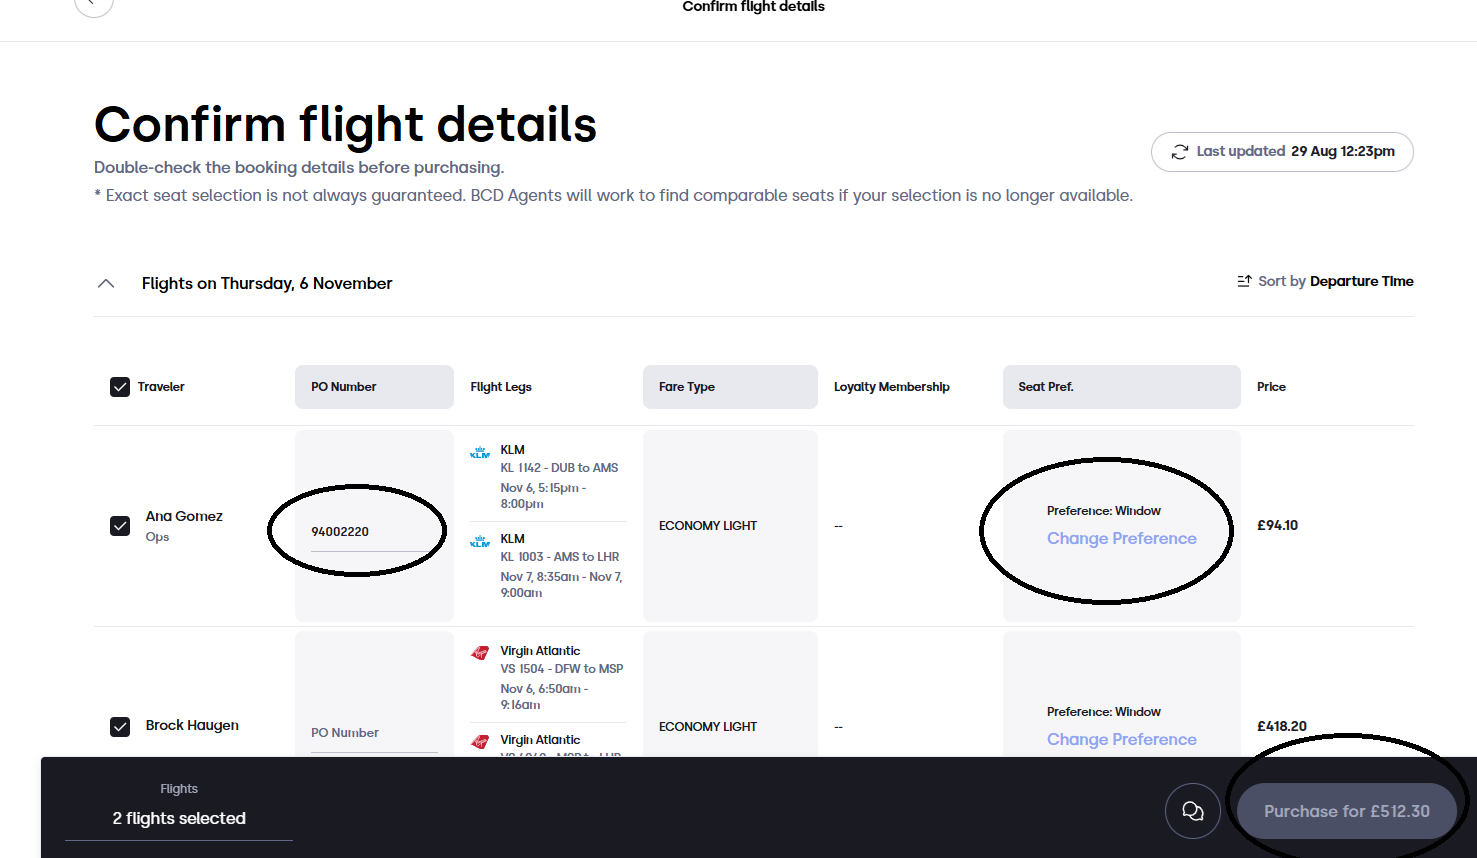
Task: Click the back arrow circle button
Action: [x=94, y=3]
